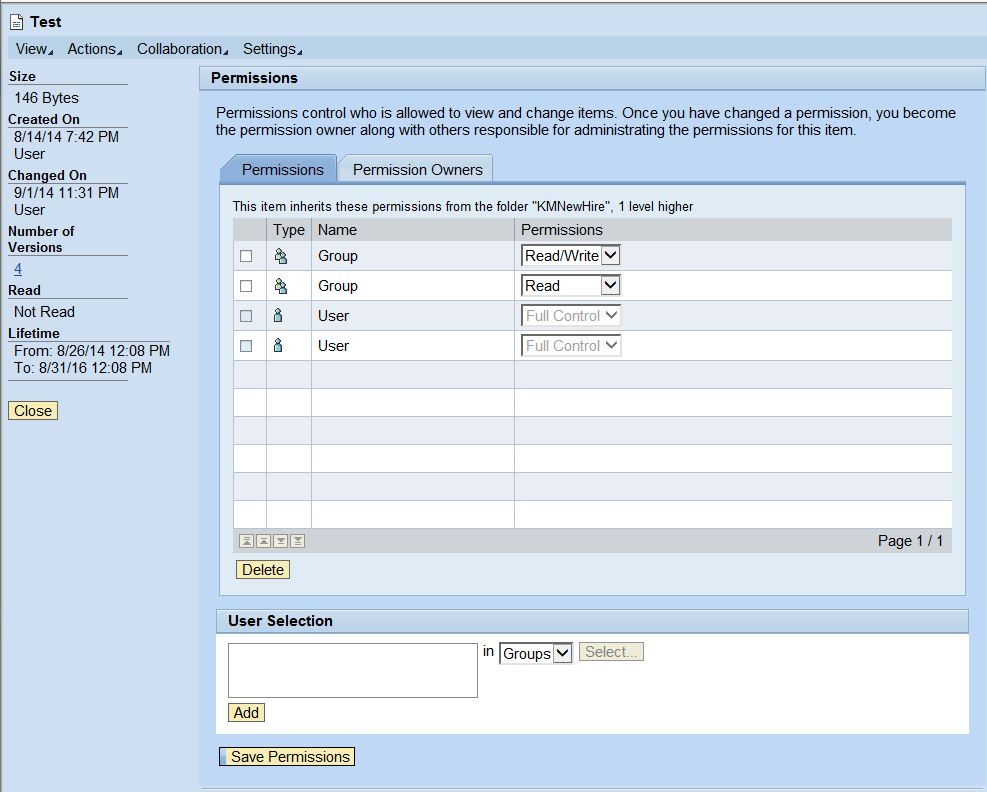The image size is (987, 792).
Task: Open the Settings menu
Action: [272, 49]
